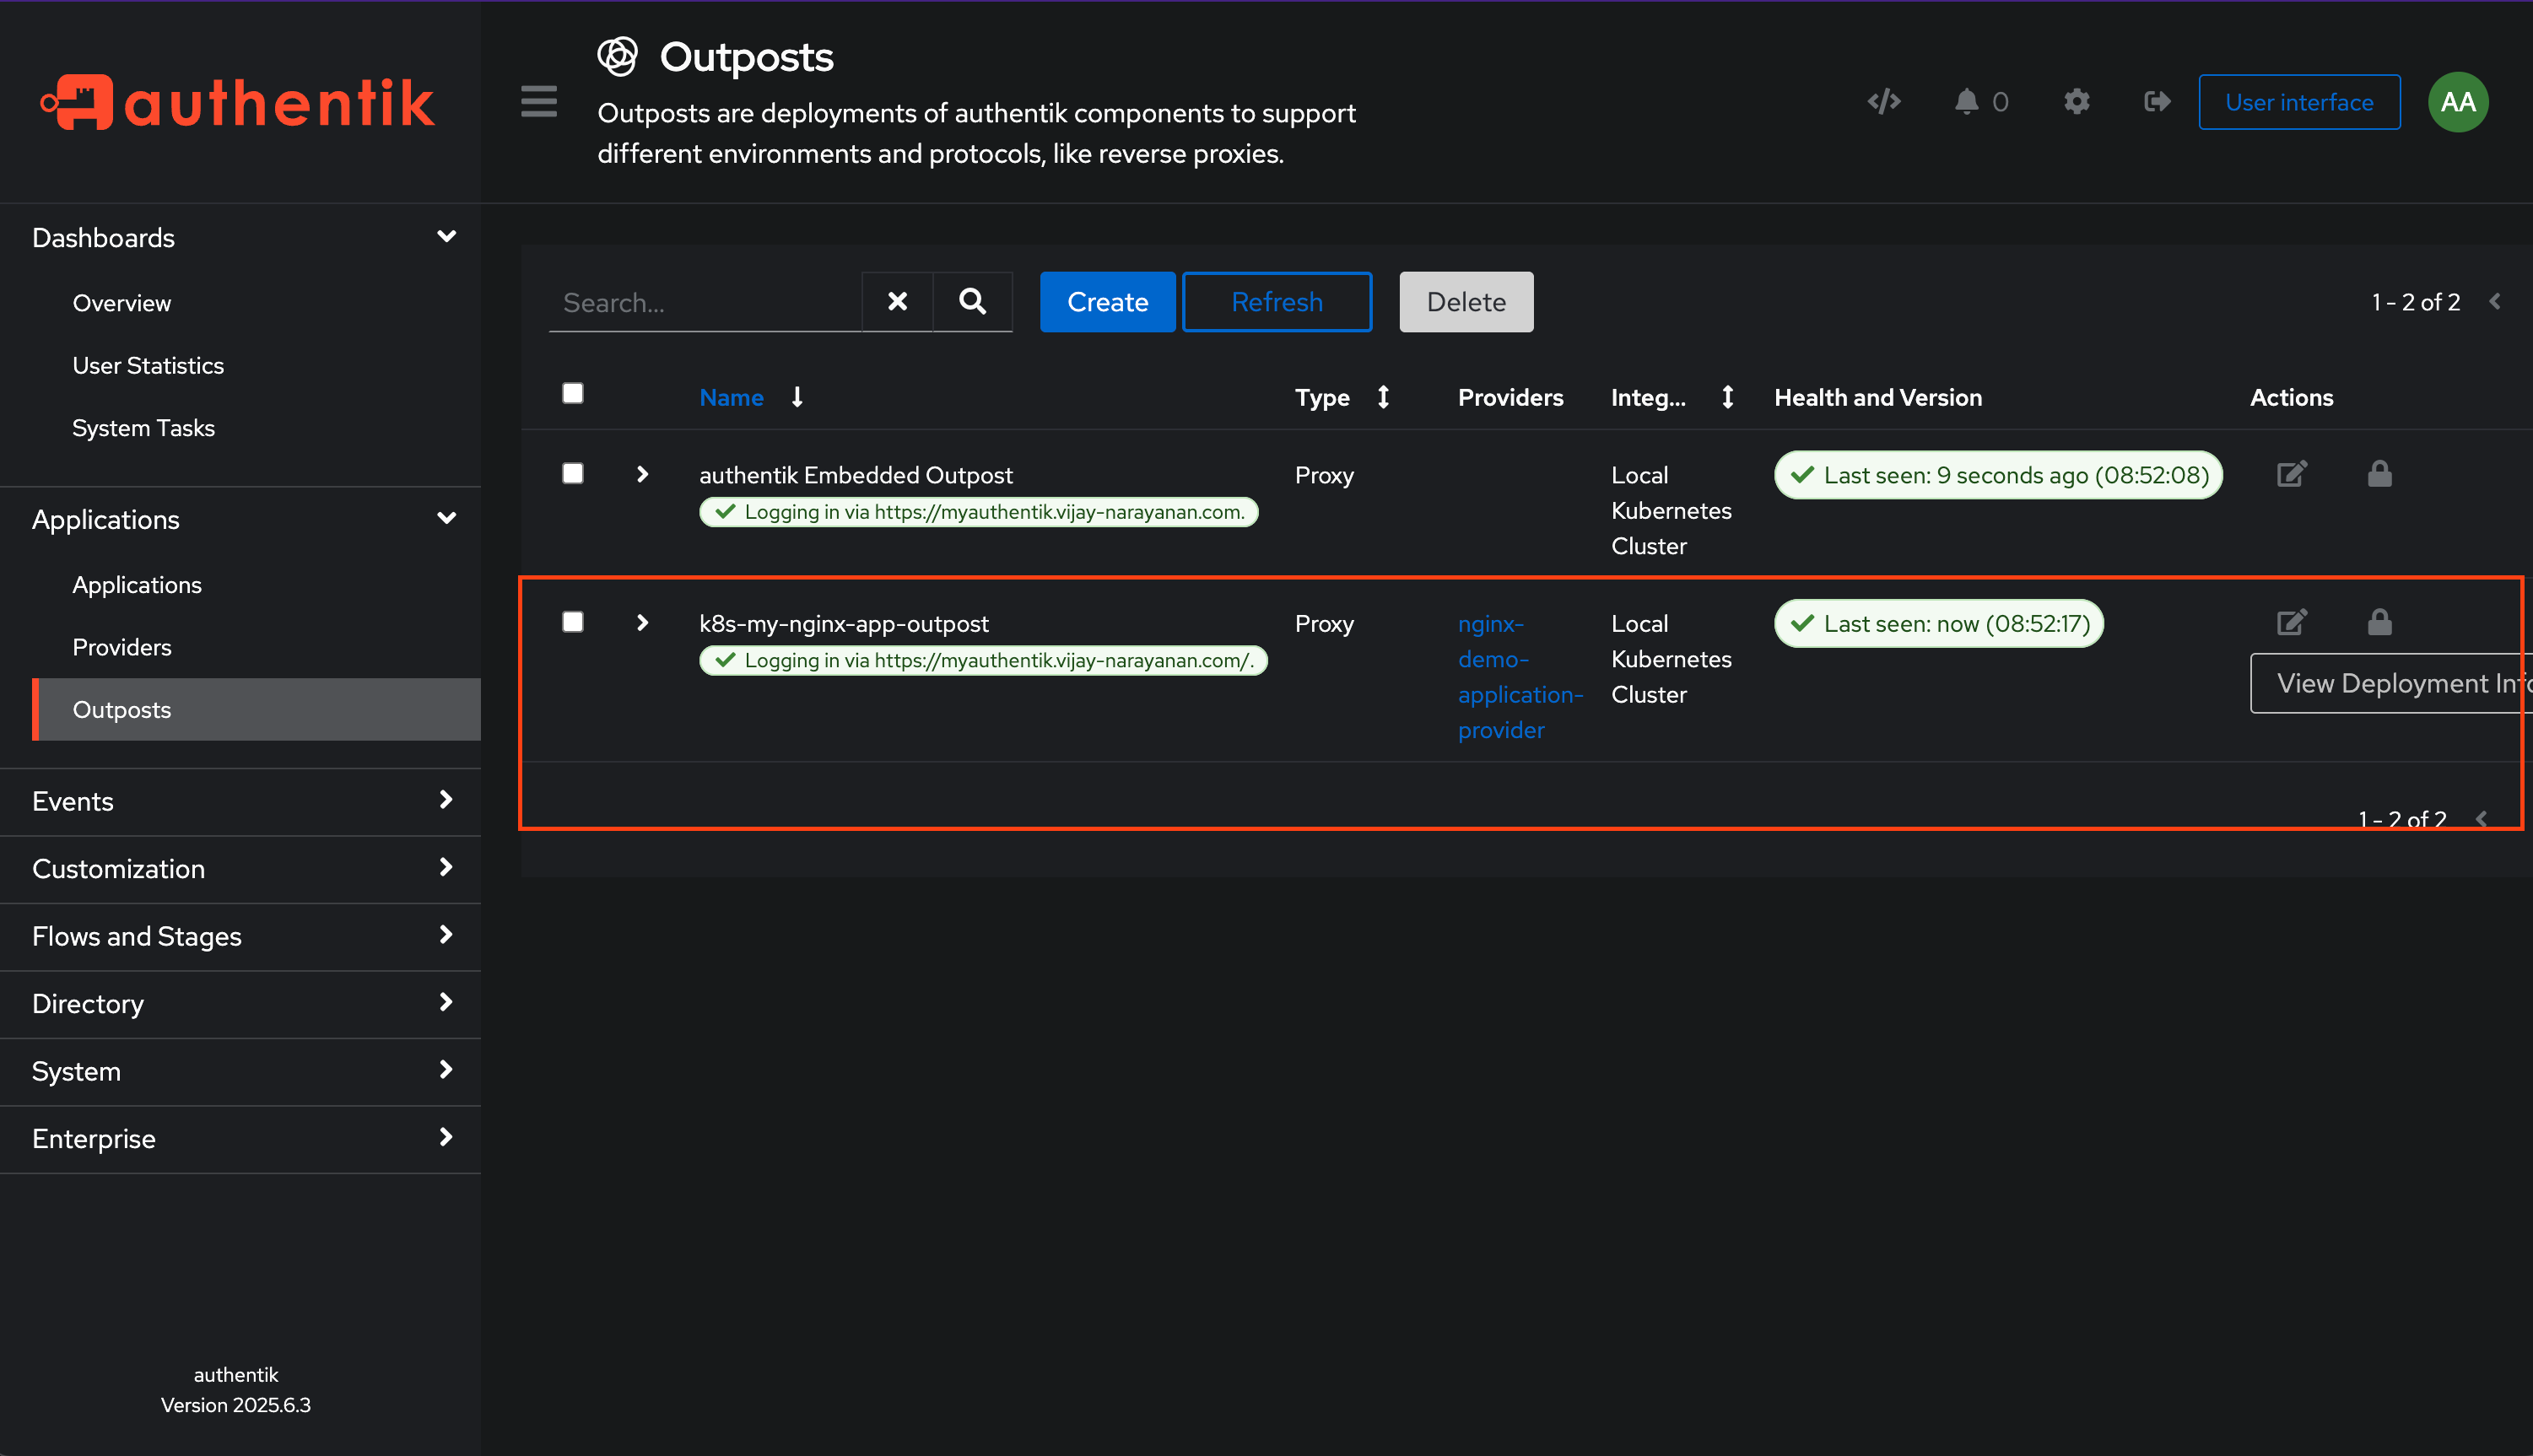2533x1456 pixels.
Task: Expand the System section
Action: [x=240, y=1071]
